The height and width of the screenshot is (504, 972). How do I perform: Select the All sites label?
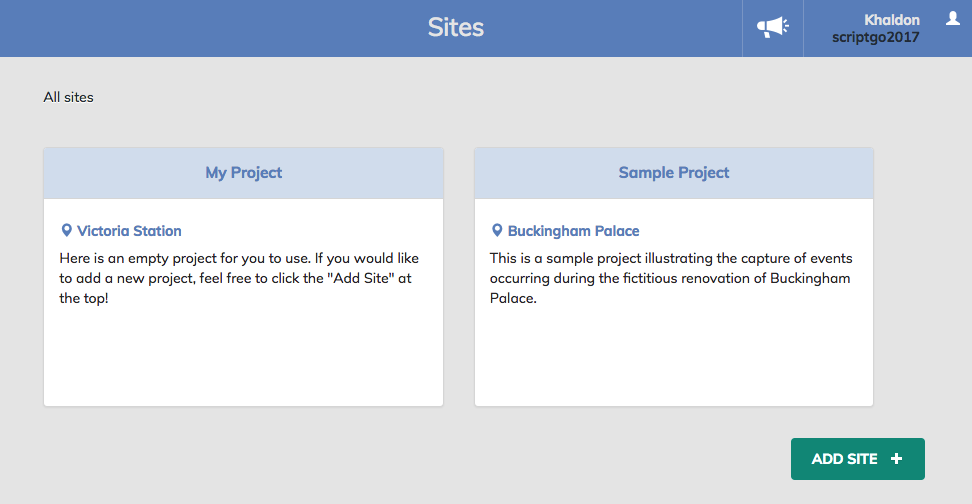pyautogui.click(x=68, y=97)
